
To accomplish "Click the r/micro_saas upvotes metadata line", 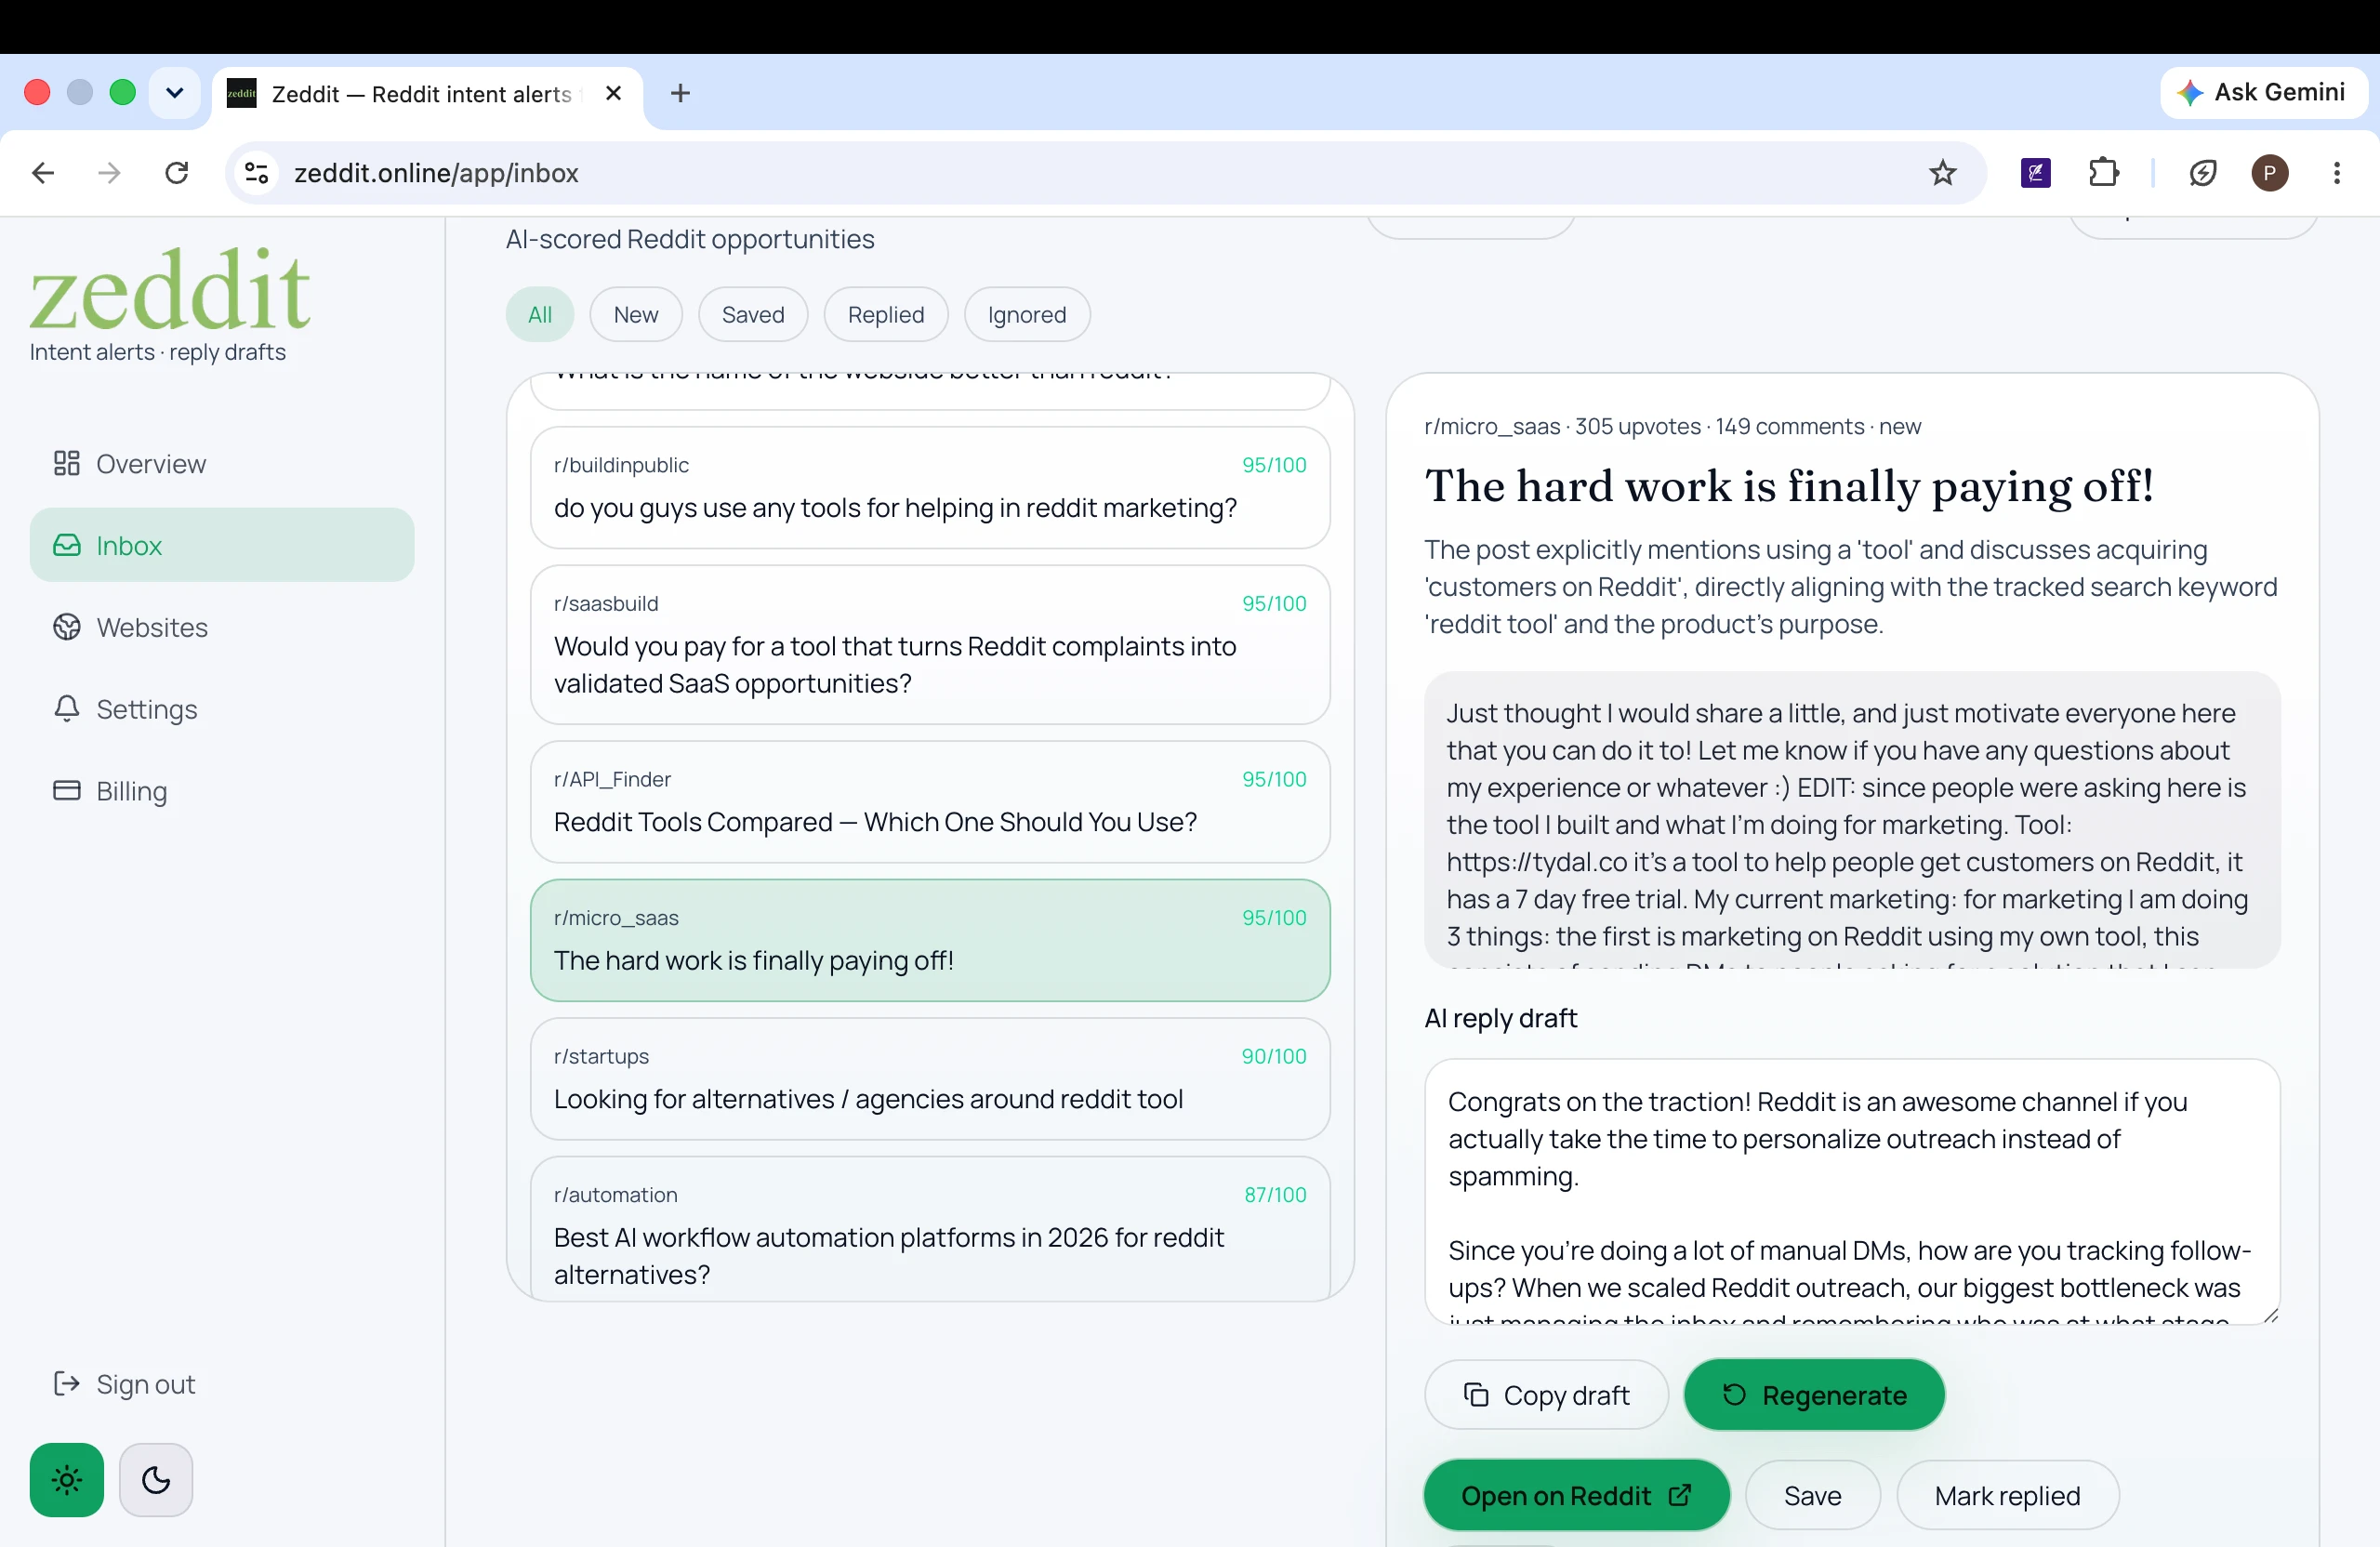I will tap(1673, 427).
